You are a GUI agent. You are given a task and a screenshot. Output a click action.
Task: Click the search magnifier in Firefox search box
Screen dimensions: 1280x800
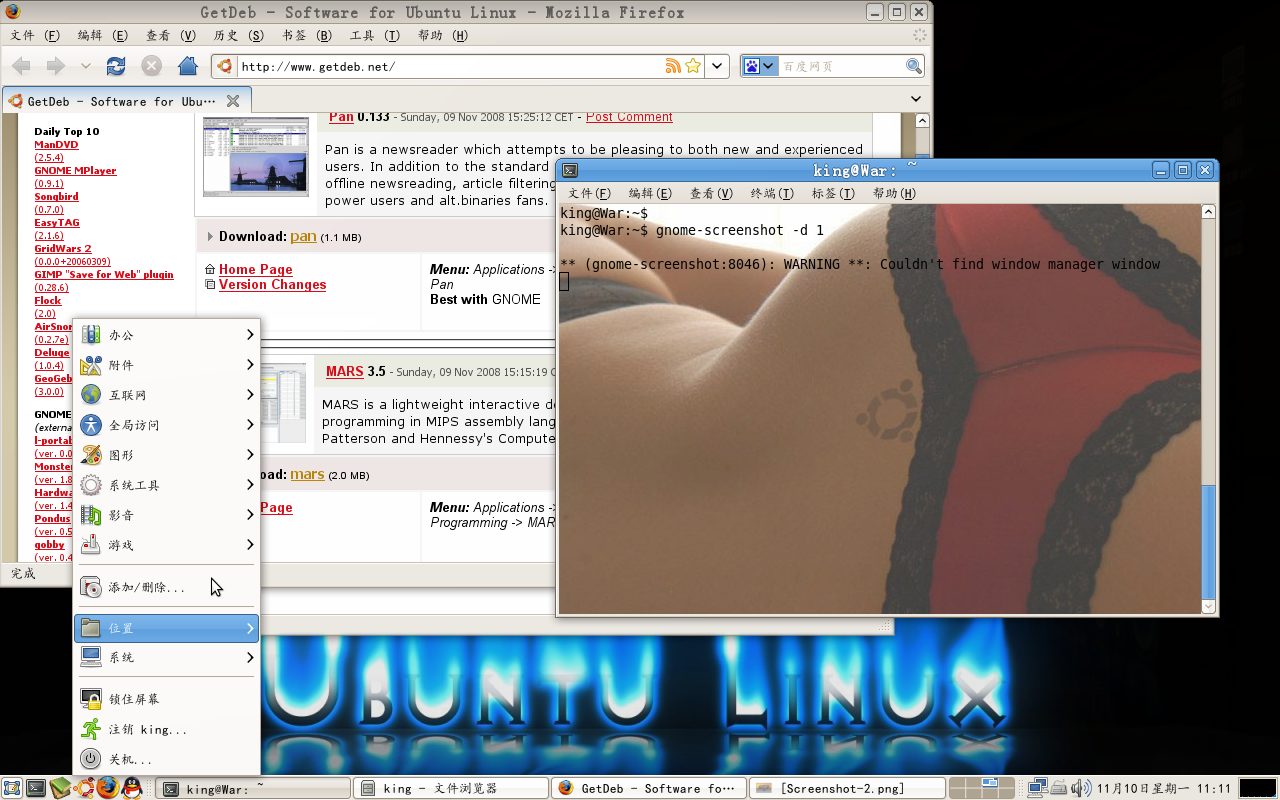914,66
